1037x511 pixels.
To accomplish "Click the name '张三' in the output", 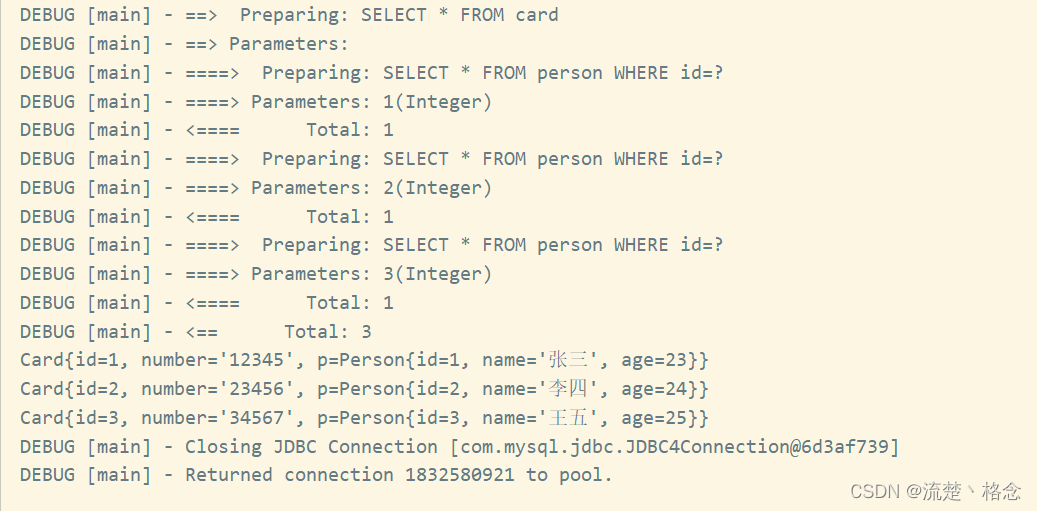I will (568, 360).
